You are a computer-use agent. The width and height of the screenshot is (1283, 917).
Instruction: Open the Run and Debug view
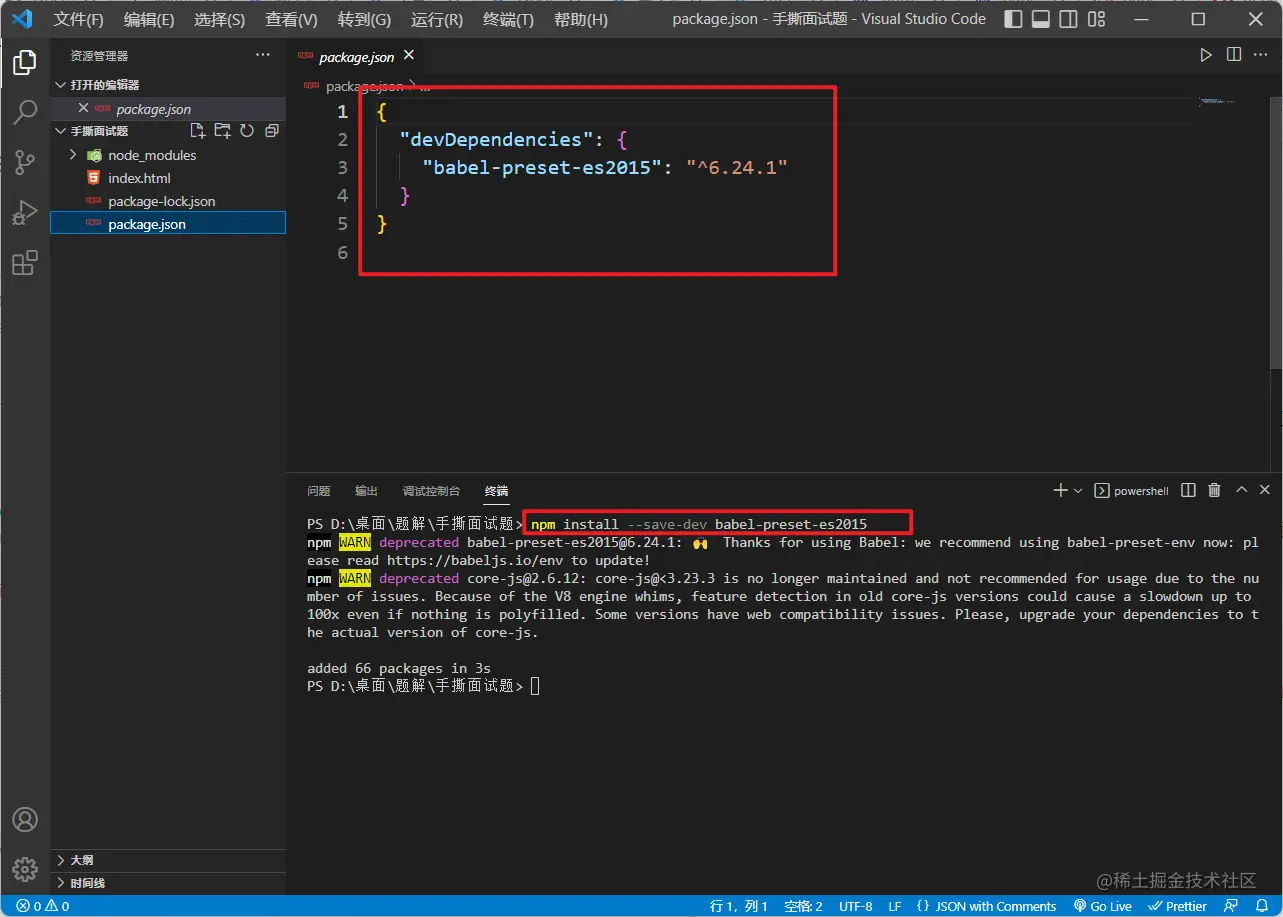25,212
